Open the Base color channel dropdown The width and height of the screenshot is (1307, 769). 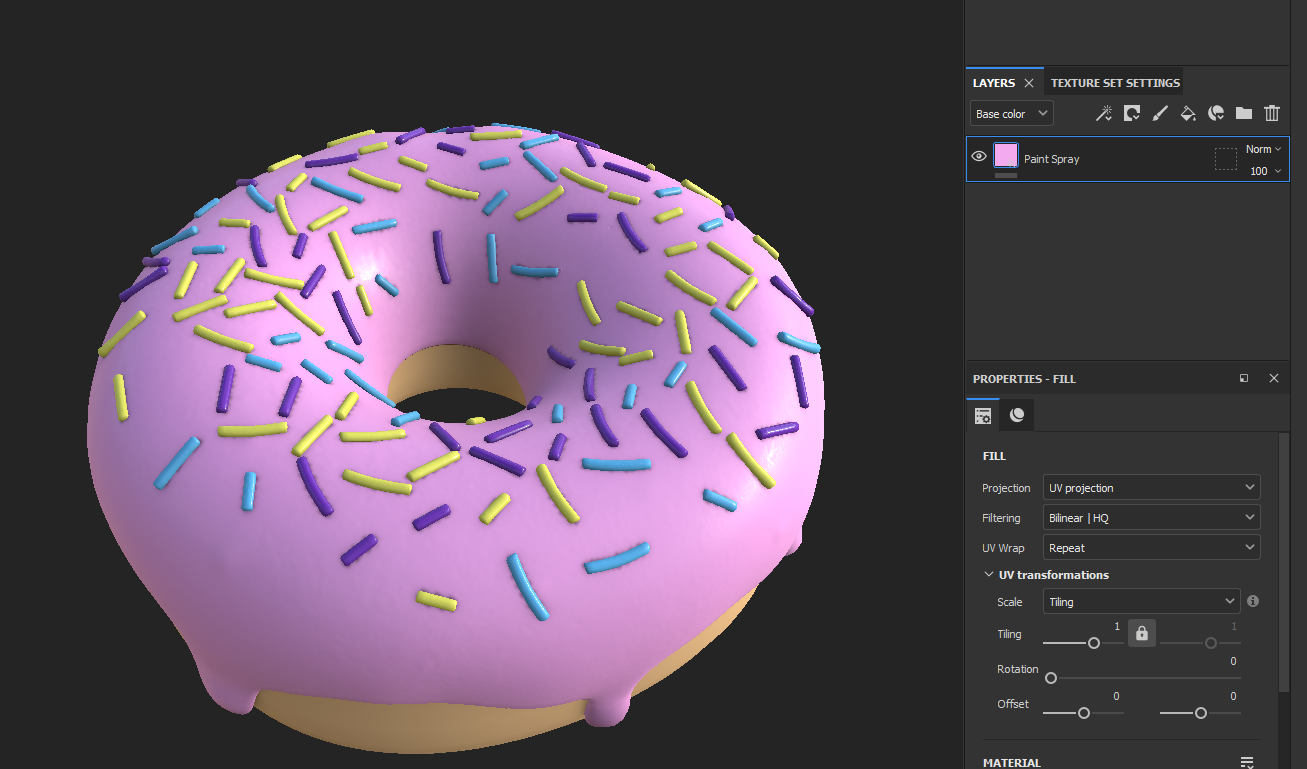[x=1011, y=114]
